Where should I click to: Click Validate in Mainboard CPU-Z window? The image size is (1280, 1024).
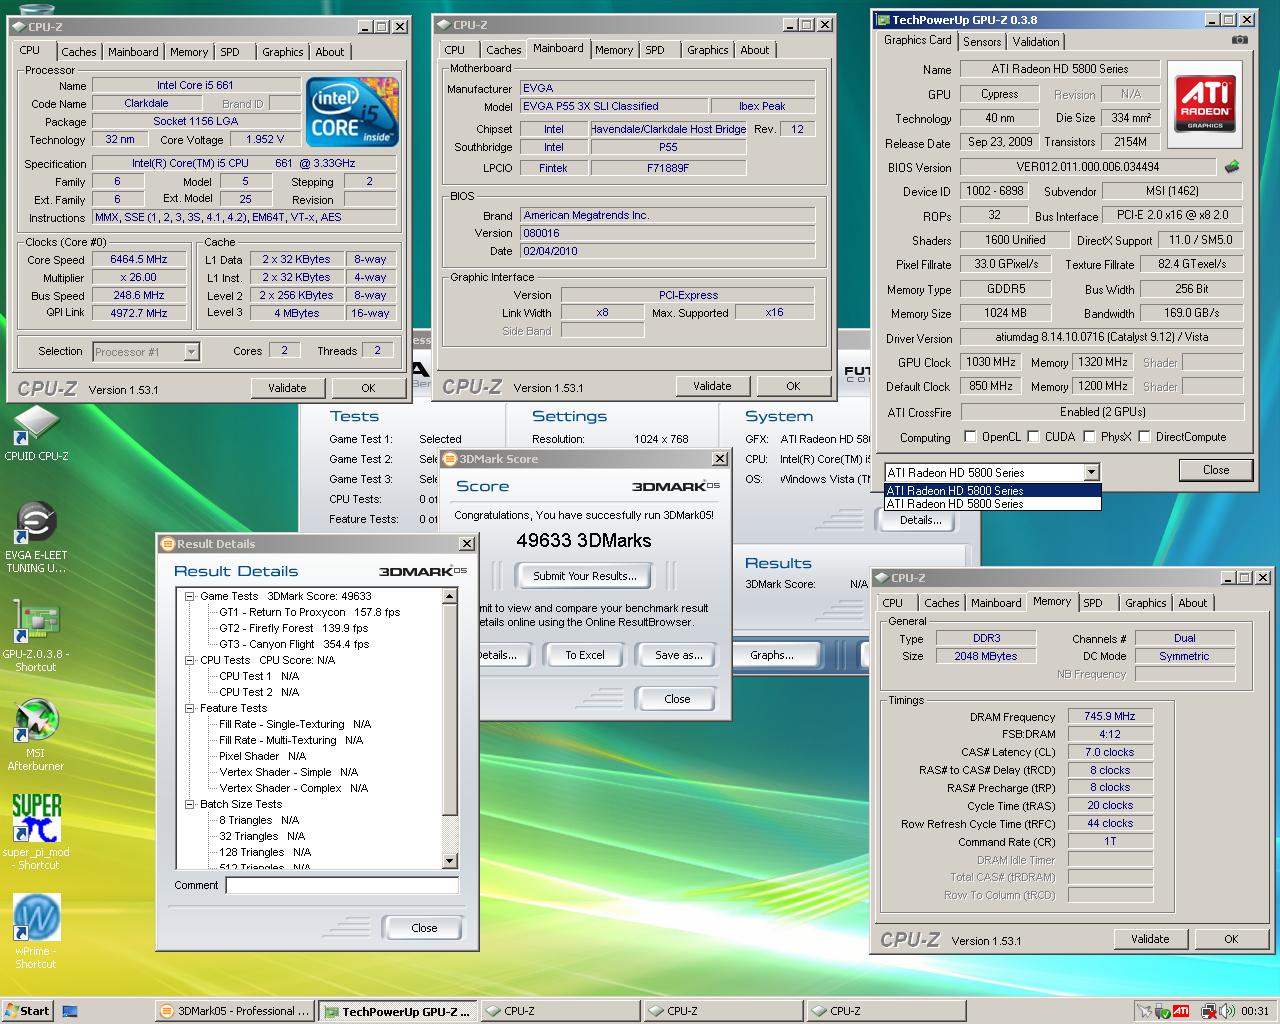[x=712, y=386]
